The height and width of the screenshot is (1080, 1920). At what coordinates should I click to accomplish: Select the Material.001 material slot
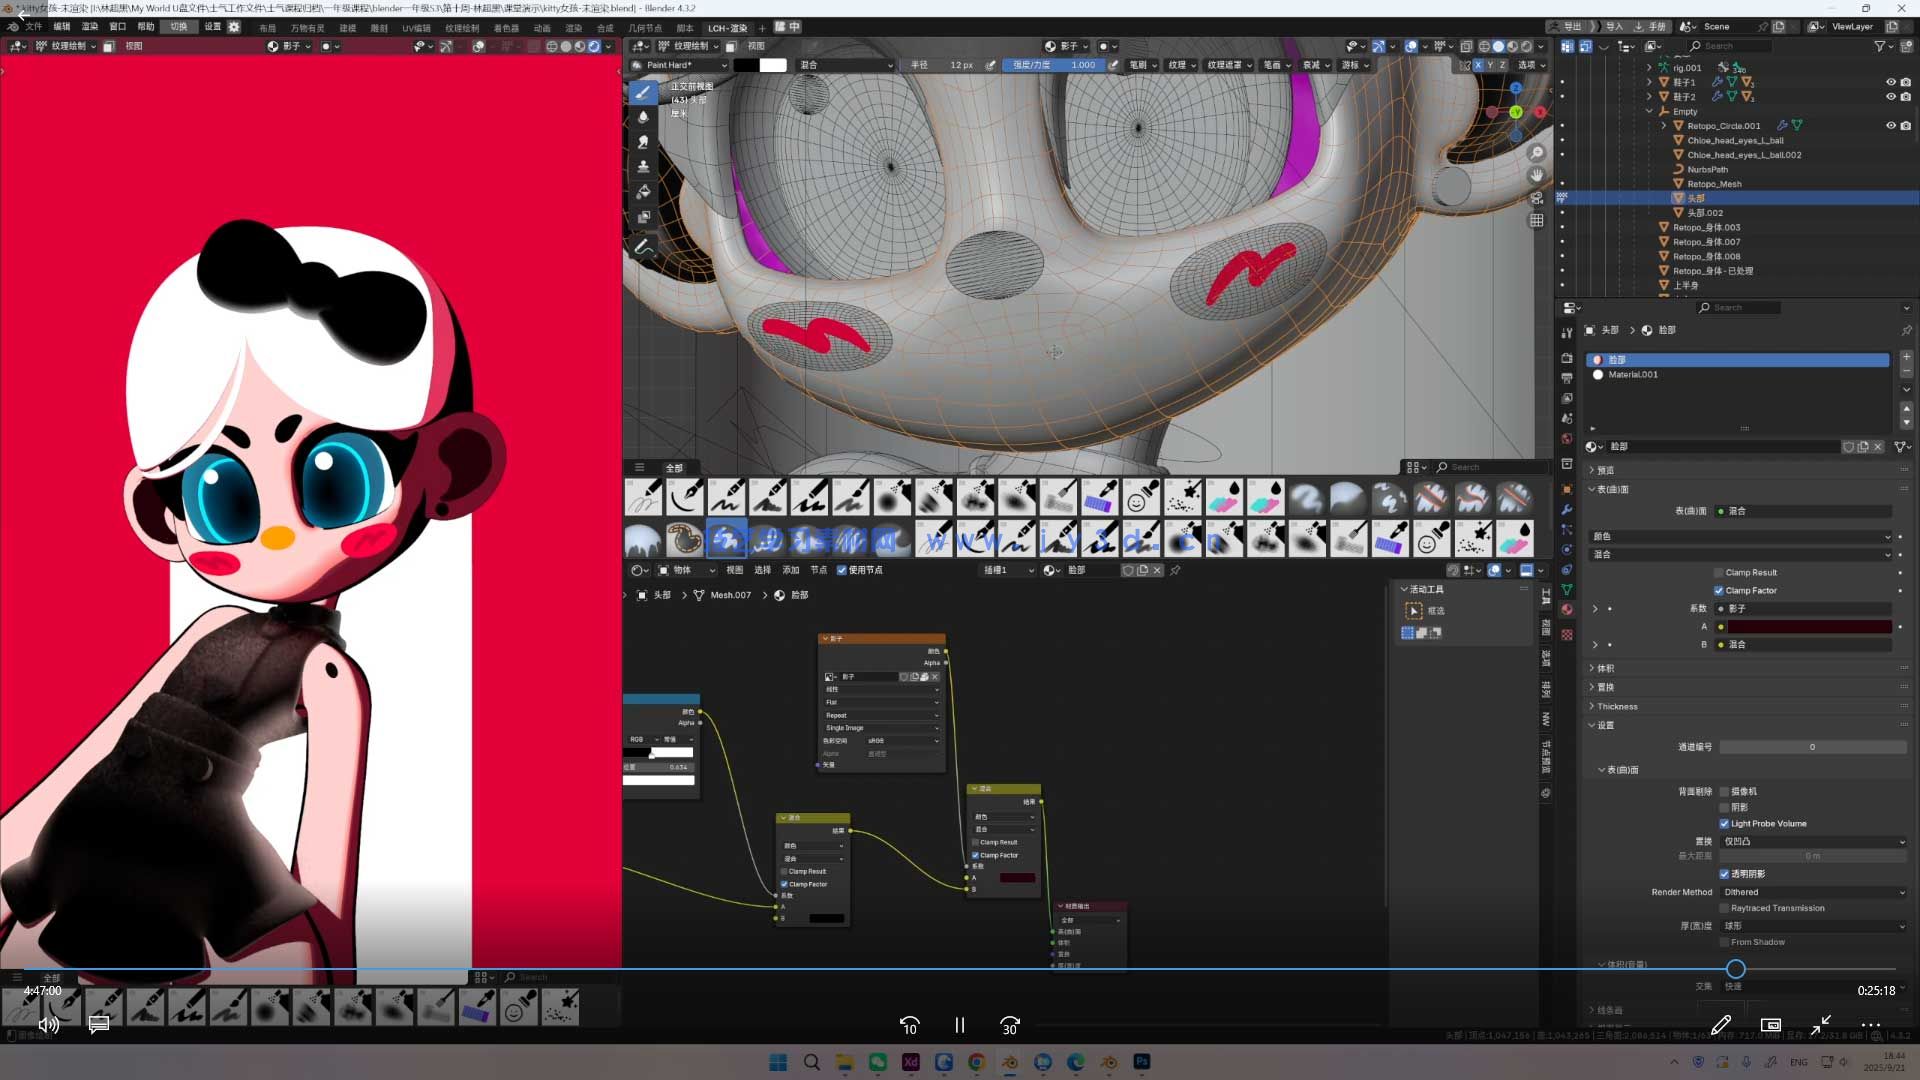point(1633,375)
